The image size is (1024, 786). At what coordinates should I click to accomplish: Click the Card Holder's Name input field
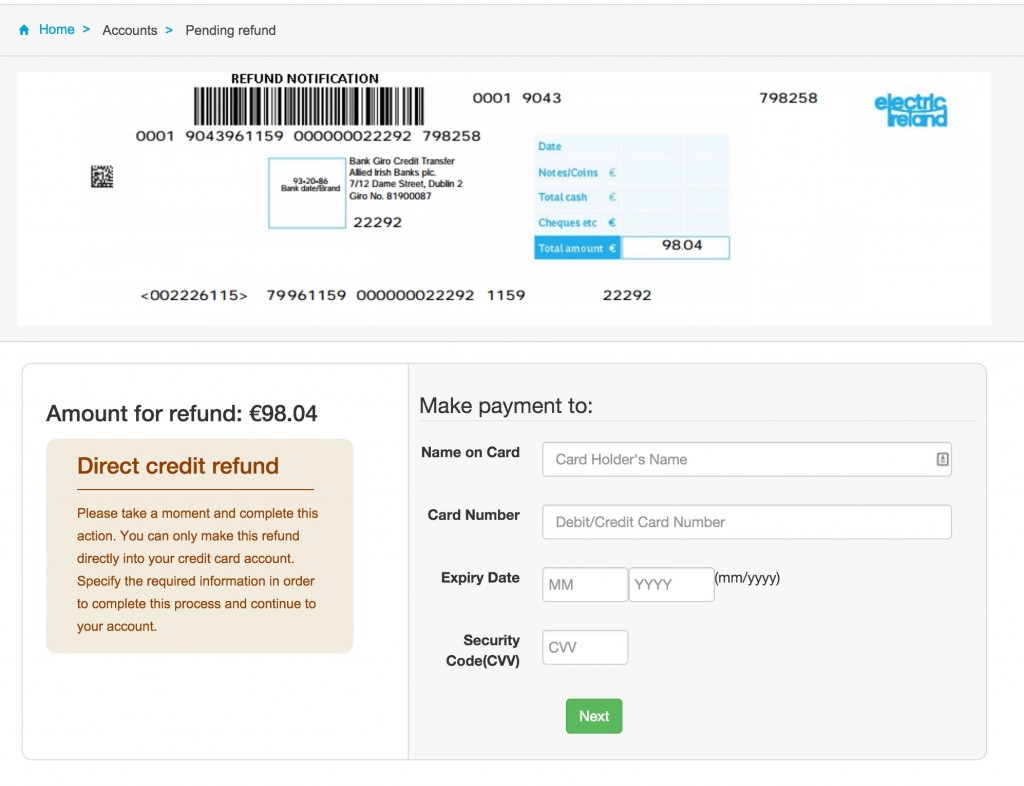pyautogui.click(x=745, y=459)
